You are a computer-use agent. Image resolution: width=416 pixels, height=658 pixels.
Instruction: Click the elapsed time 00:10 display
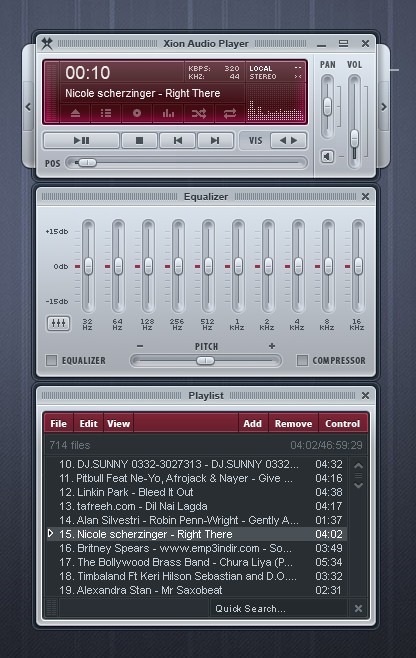[88, 73]
